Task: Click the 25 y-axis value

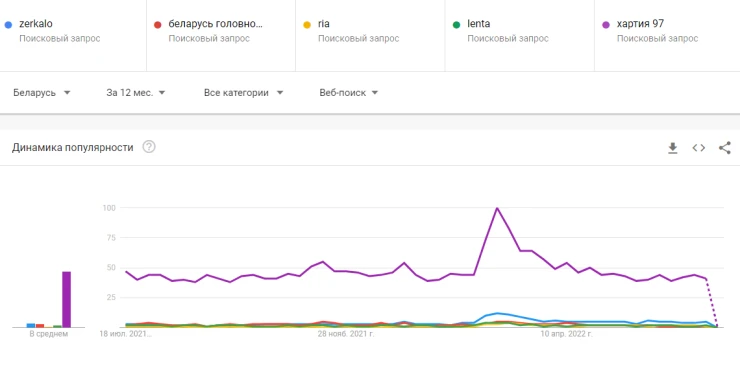Action: click(x=111, y=297)
